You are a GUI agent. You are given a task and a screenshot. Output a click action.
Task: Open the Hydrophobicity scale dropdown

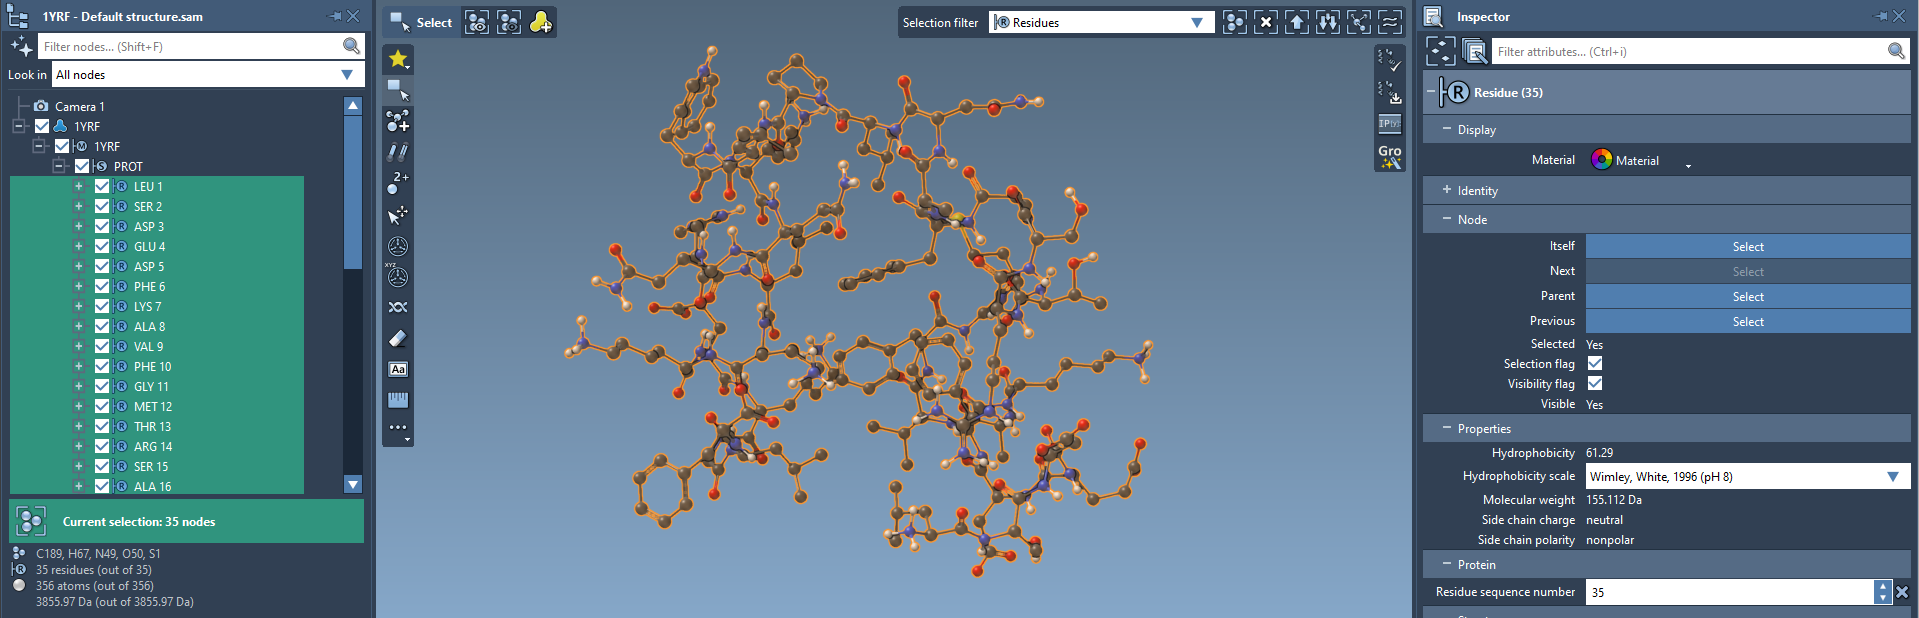point(1747,477)
